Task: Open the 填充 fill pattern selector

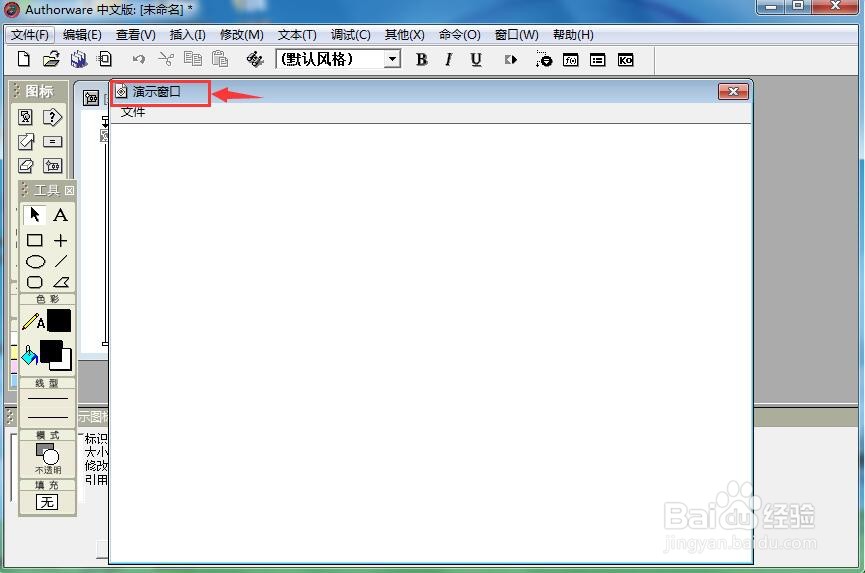Action: (47, 502)
